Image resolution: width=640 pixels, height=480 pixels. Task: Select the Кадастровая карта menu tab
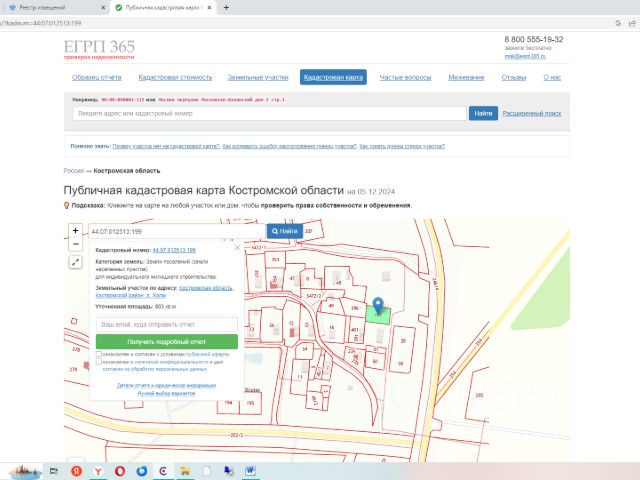pos(333,77)
